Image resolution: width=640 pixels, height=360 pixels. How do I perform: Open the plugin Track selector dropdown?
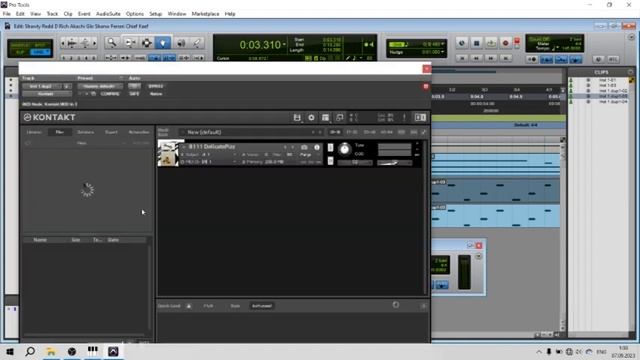[x=42, y=86]
